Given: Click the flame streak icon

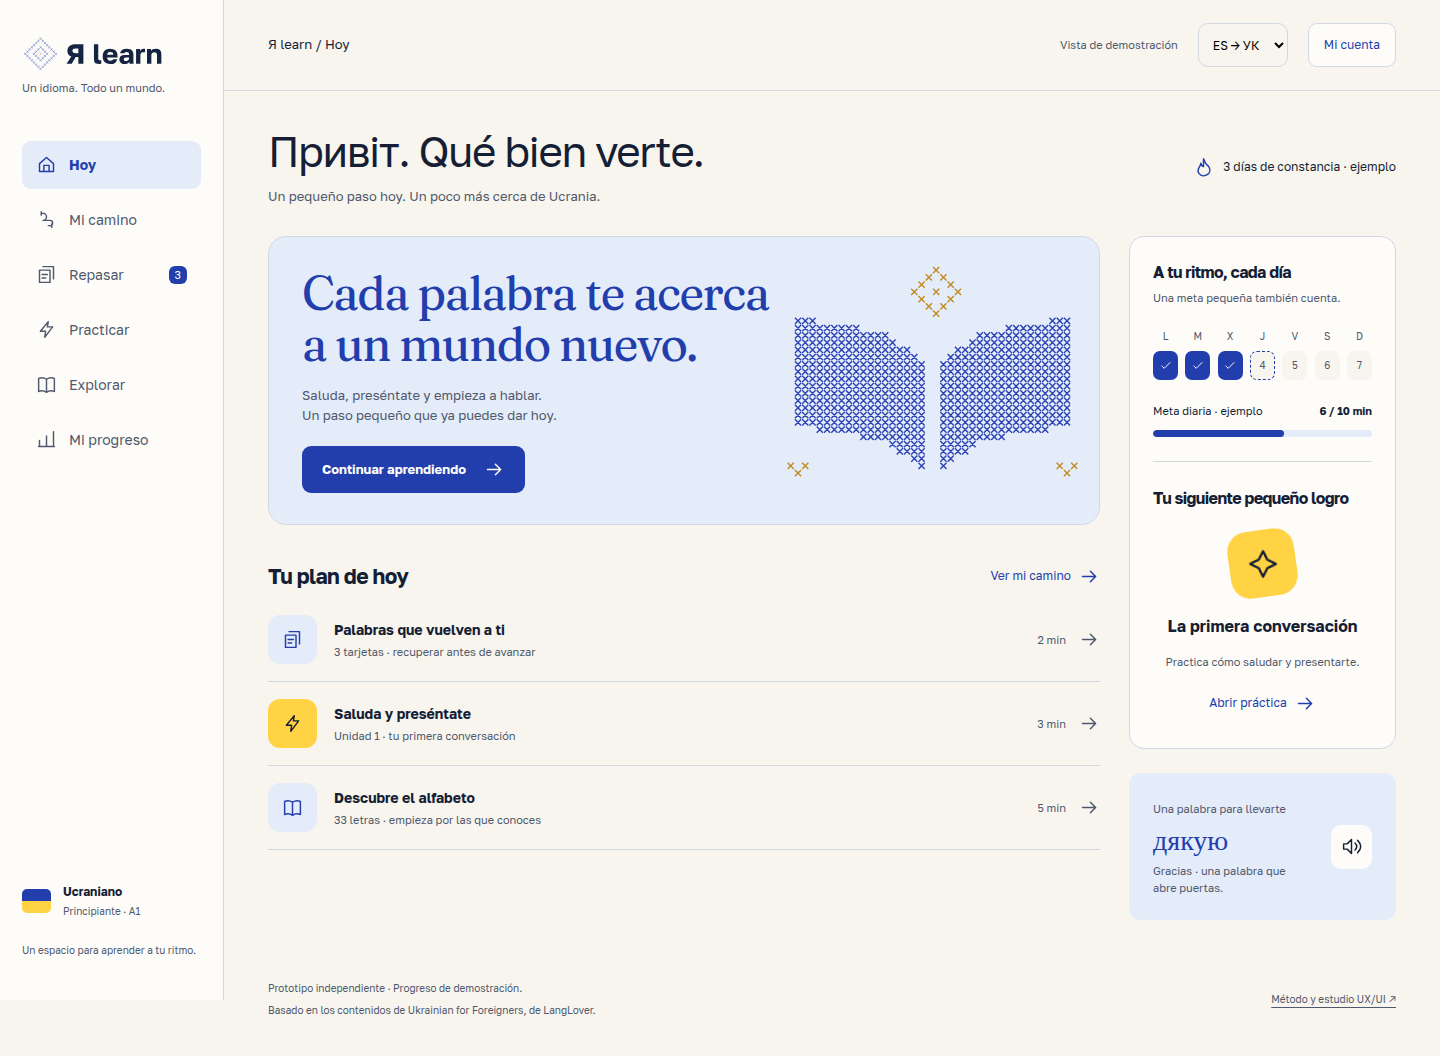Looking at the screenshot, I should [1204, 167].
